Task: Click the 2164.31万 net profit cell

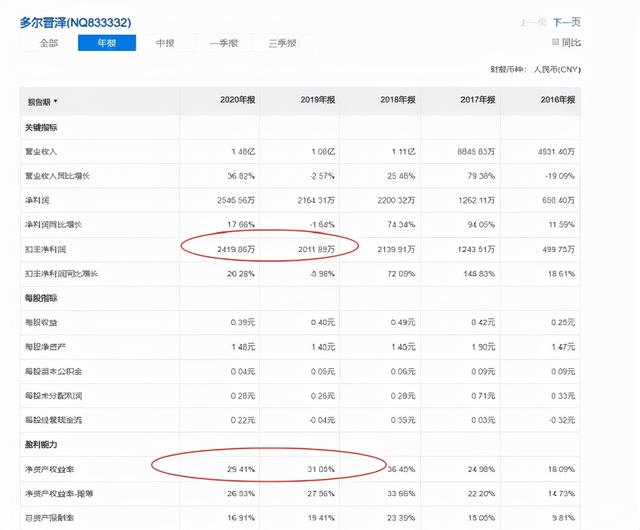Action: 316,200
